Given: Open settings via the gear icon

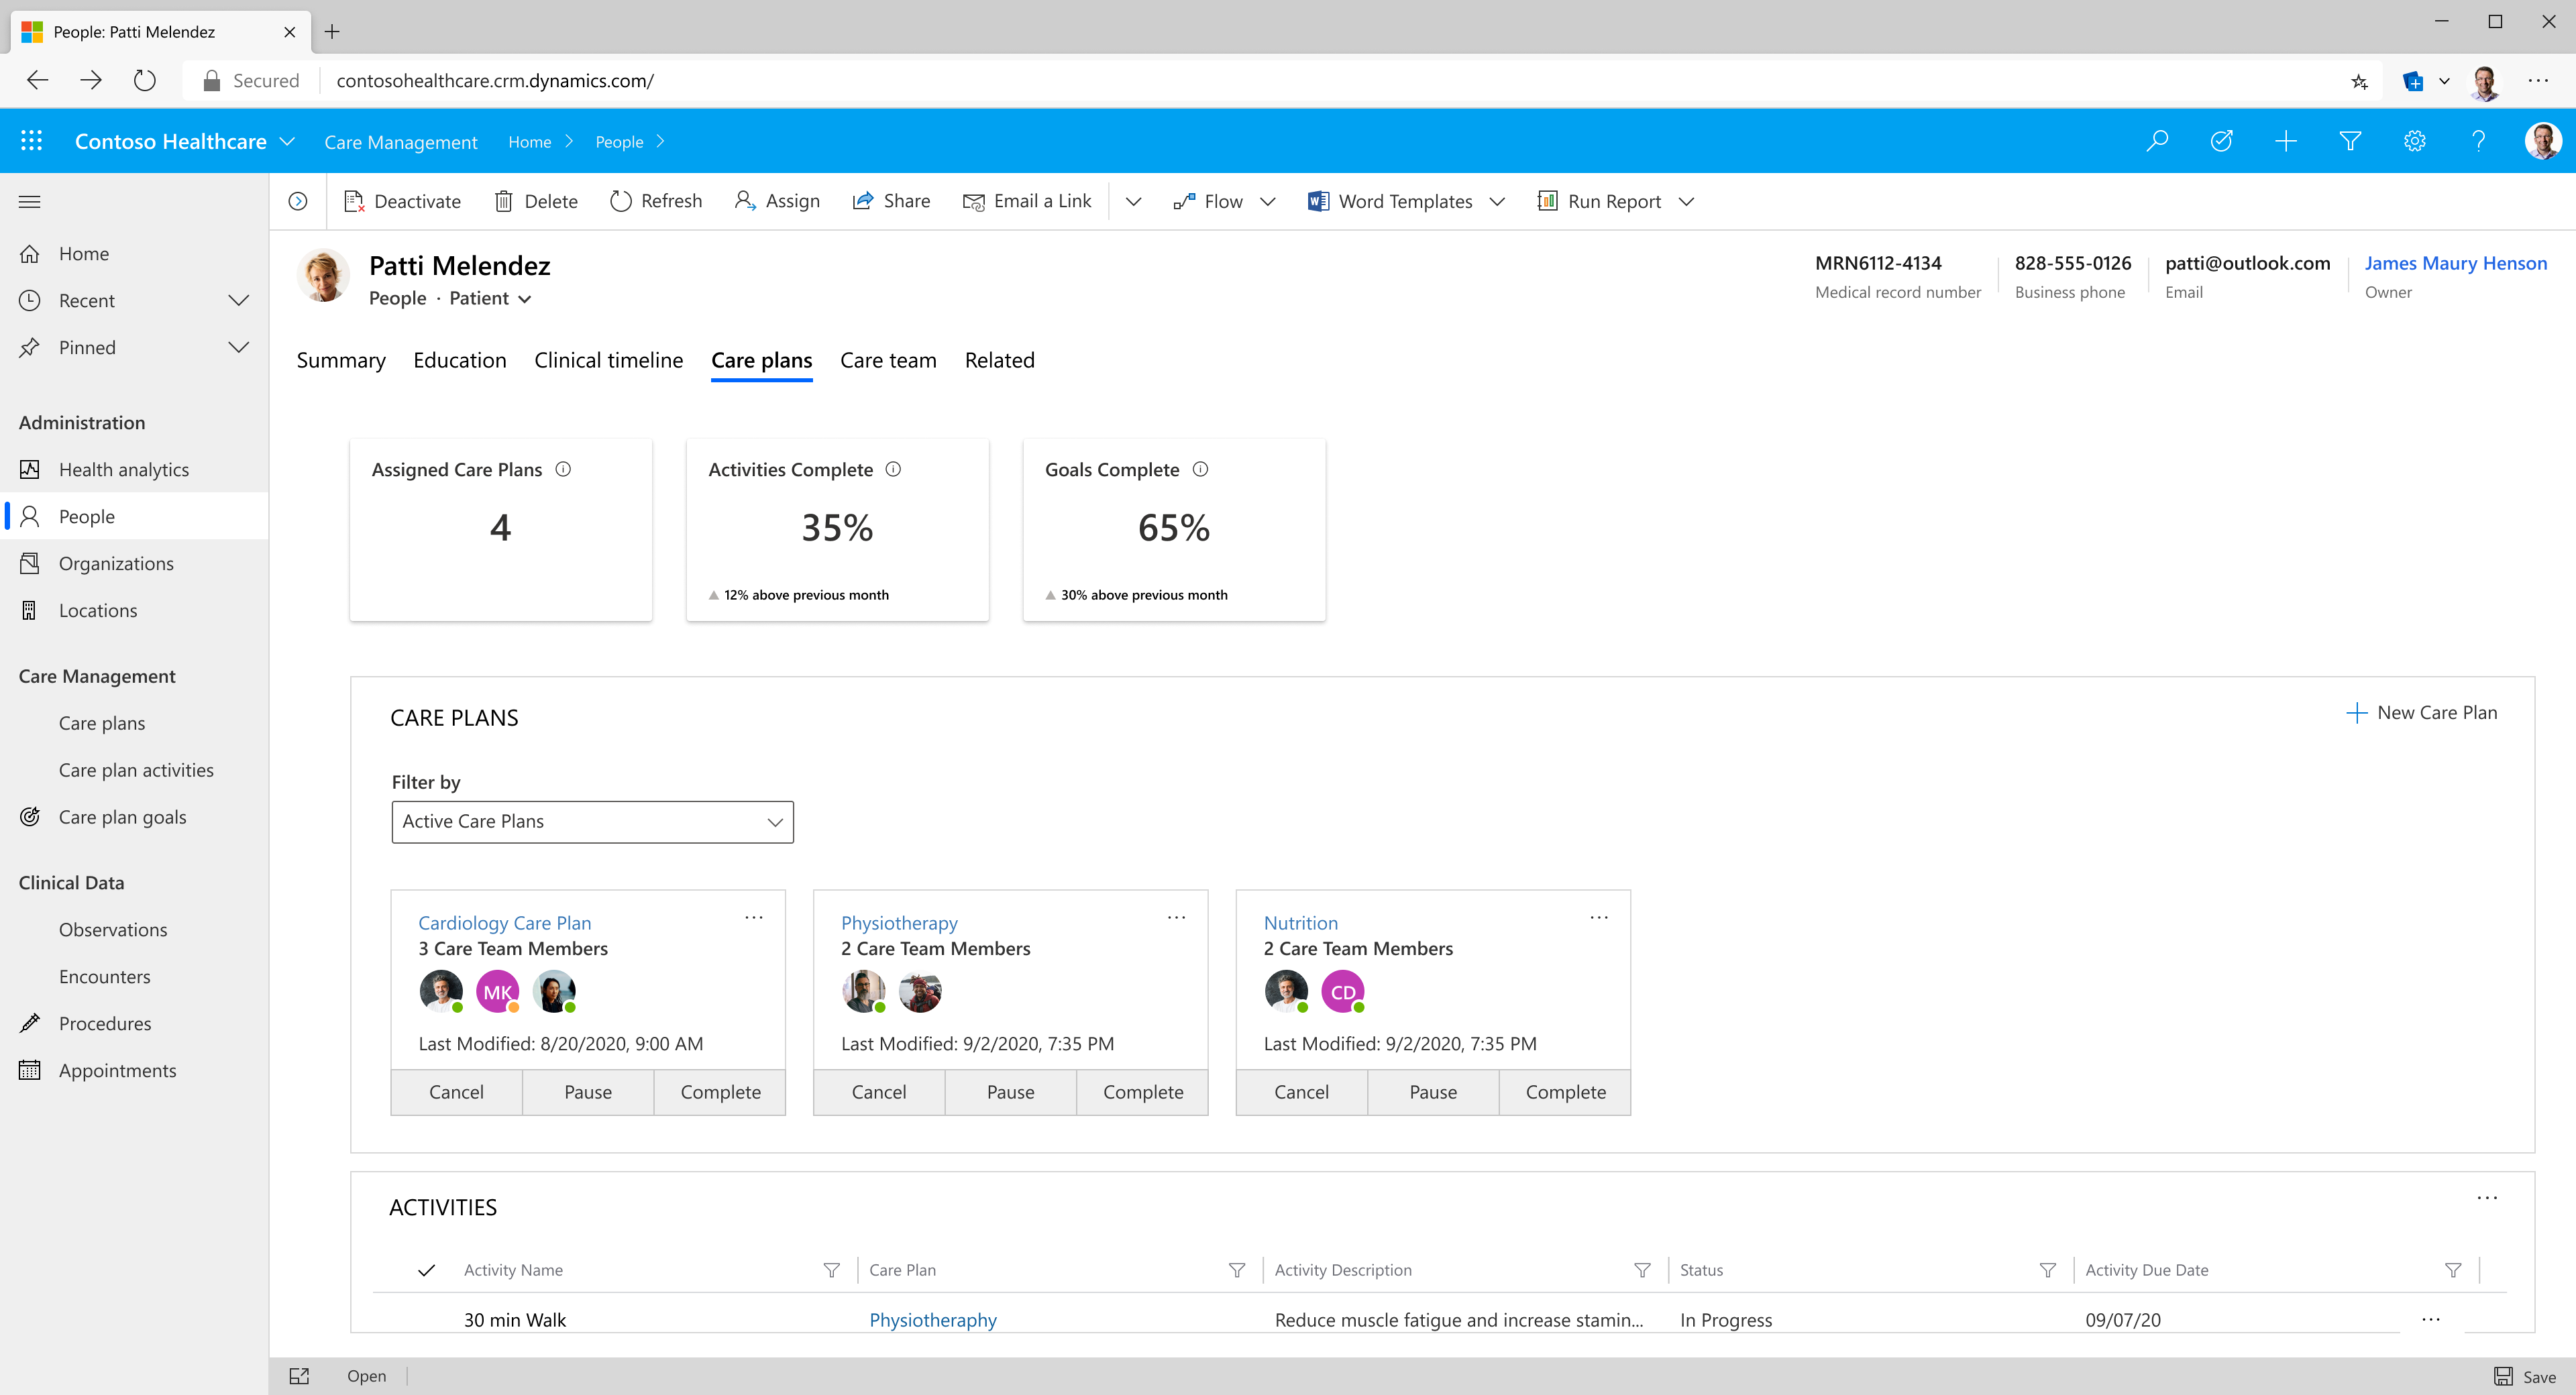Looking at the screenshot, I should 2415,141.
